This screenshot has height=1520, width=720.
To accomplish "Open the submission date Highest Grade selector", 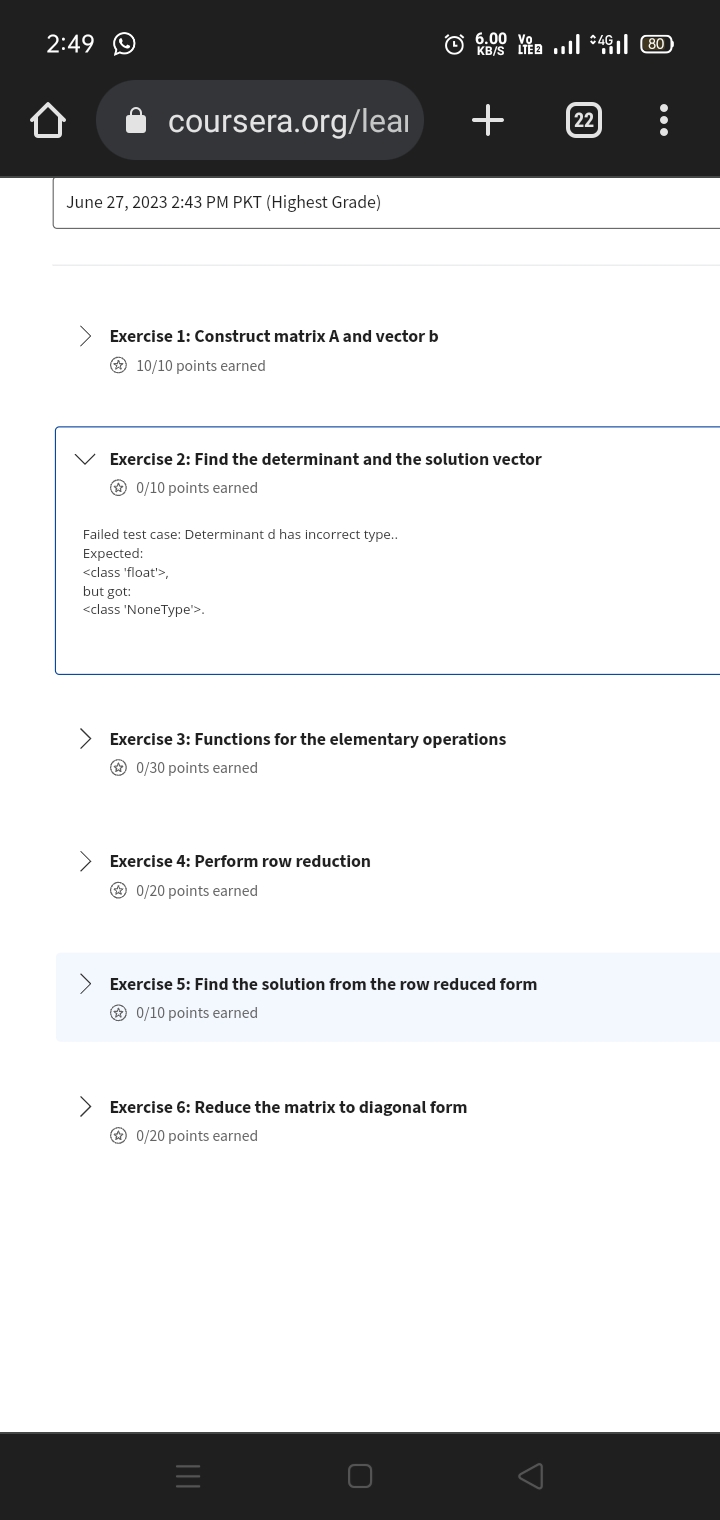I will [386, 203].
